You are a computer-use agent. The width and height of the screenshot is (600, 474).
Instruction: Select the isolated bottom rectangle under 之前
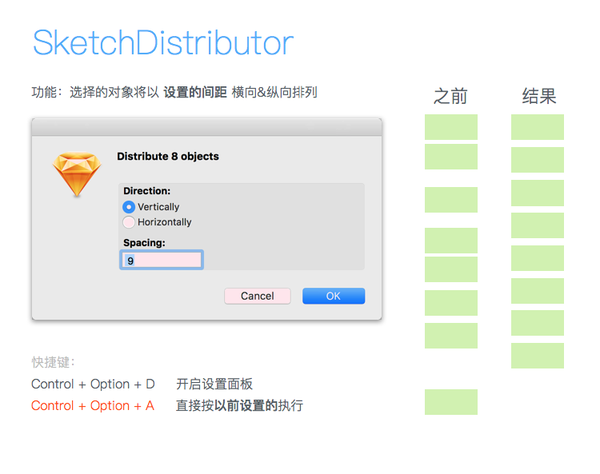point(451,402)
